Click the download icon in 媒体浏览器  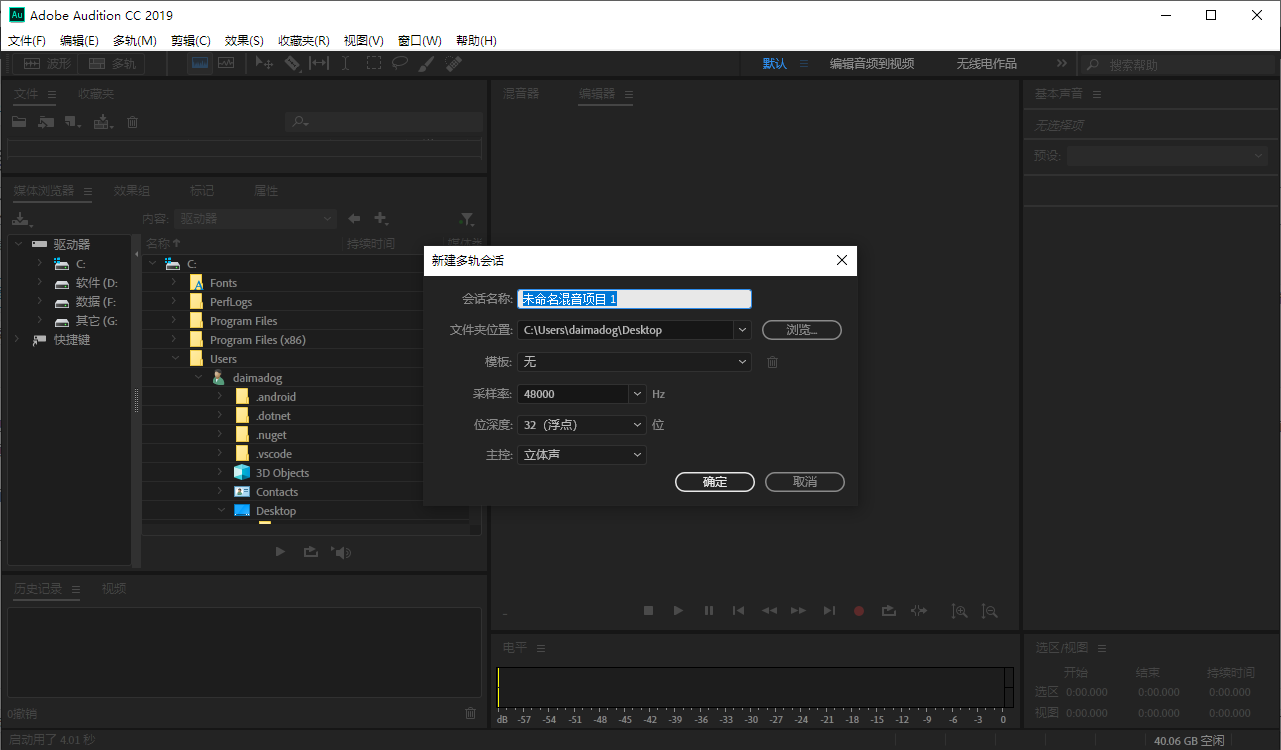pyautogui.click(x=21, y=219)
